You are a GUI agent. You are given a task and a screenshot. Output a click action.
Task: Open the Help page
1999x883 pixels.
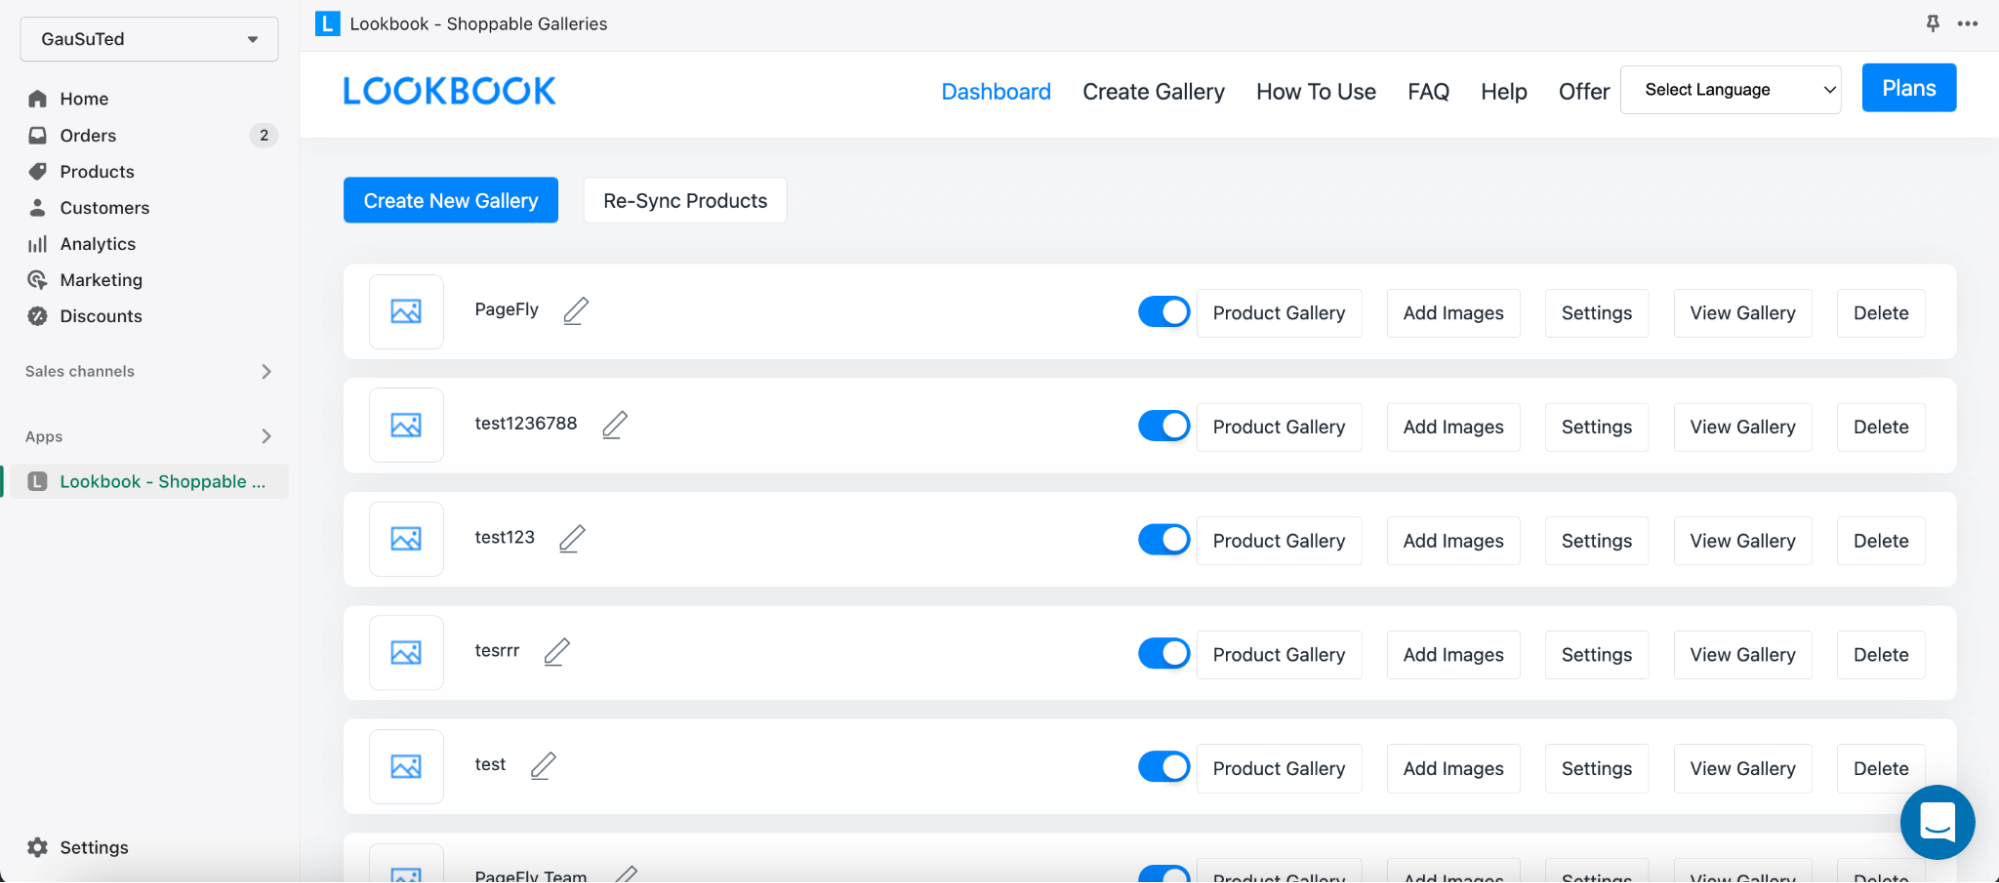pos(1504,92)
